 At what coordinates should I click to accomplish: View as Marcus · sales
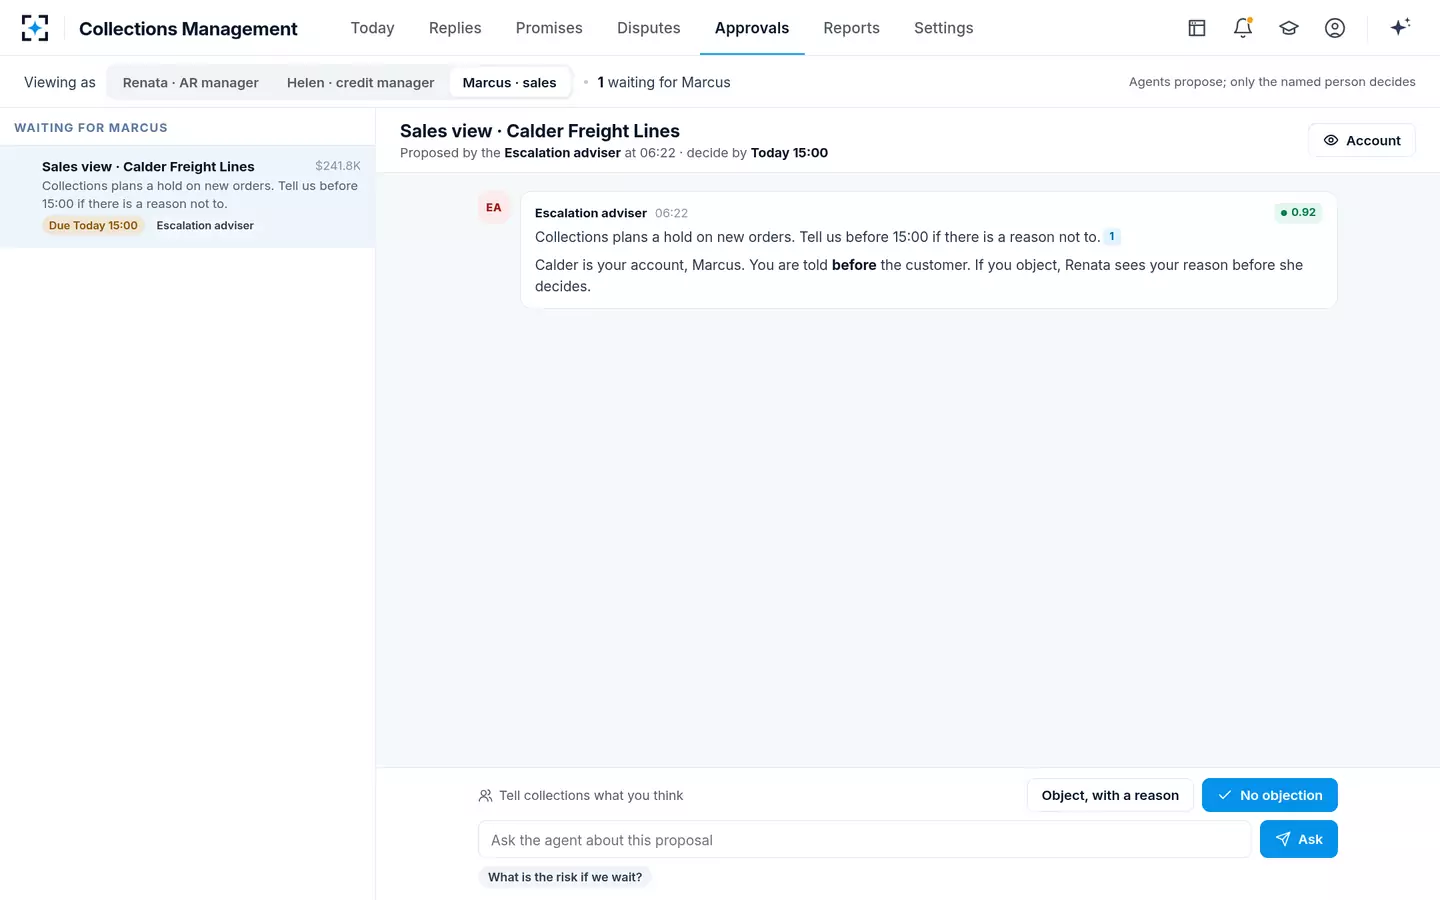(x=509, y=83)
